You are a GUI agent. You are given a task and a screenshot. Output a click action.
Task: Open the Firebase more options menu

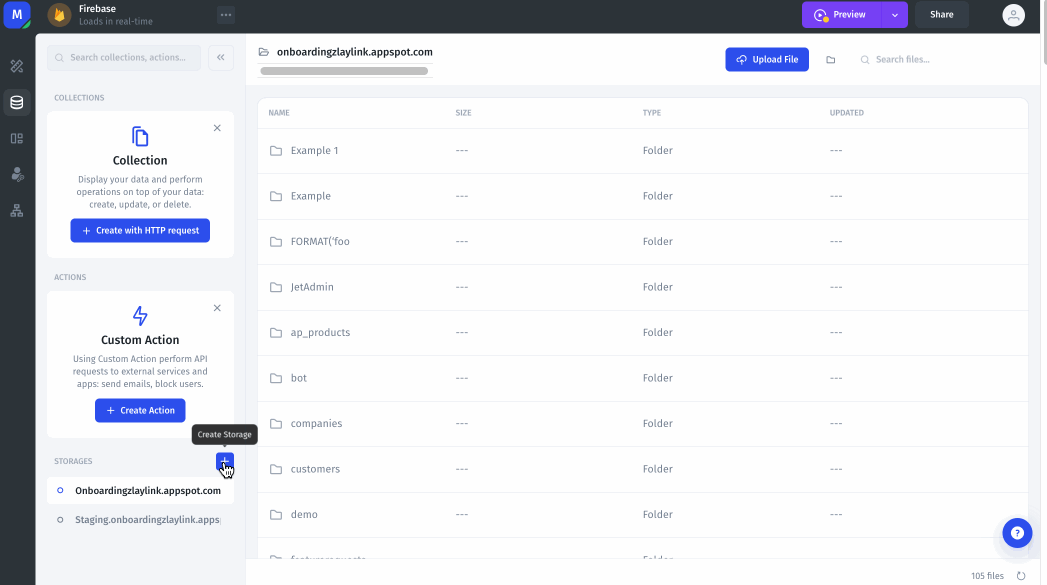pos(226,15)
